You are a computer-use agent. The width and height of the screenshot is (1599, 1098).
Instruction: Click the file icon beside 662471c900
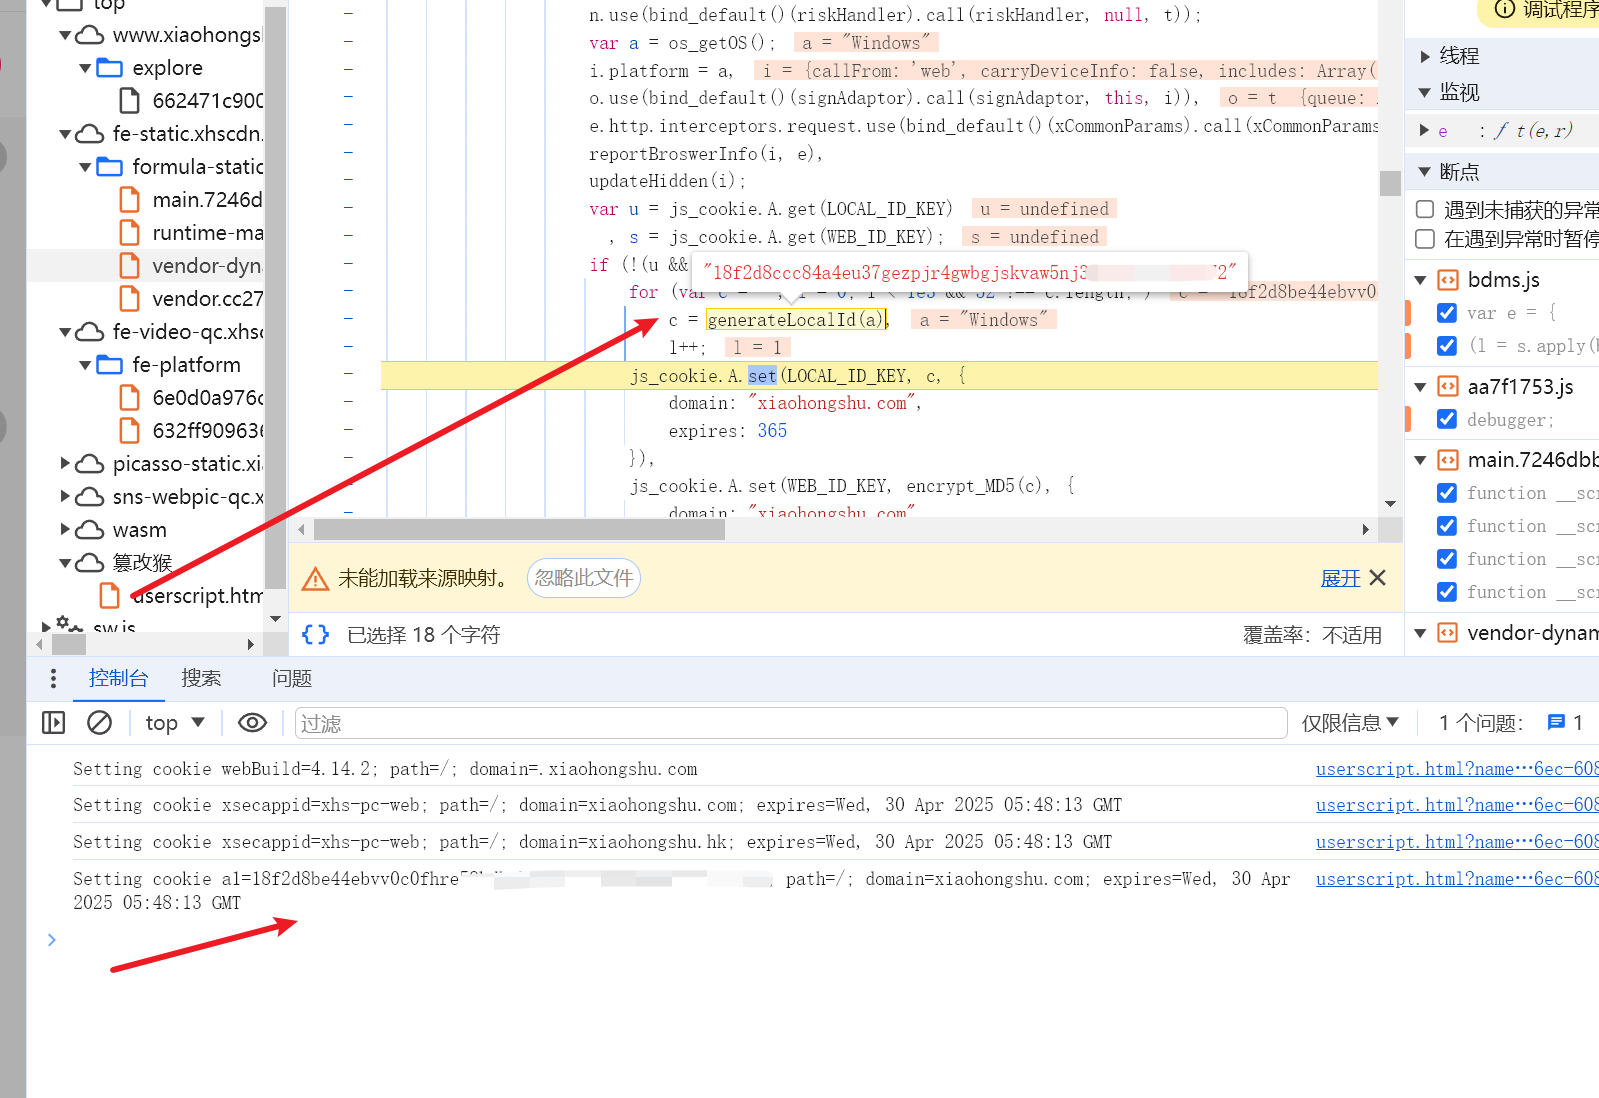click(x=129, y=101)
